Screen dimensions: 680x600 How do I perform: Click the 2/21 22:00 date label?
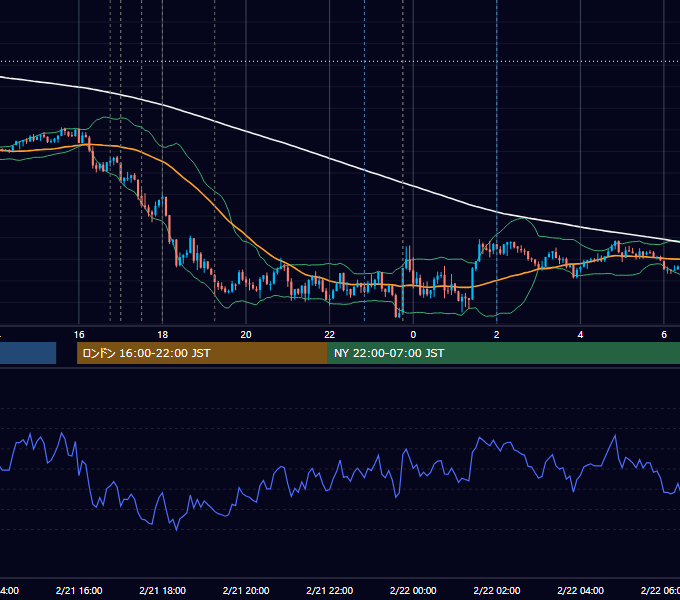(x=330, y=590)
